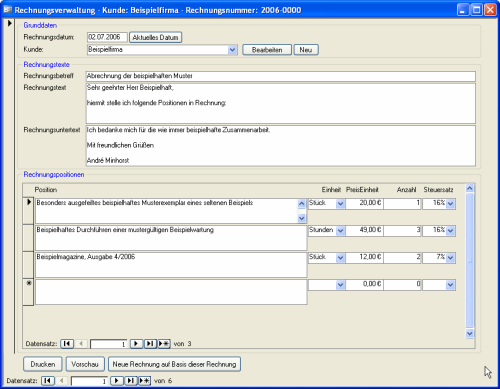Open Einheit dropdown for 20,00 € row
This screenshot has height=389, width=500.
coord(340,204)
